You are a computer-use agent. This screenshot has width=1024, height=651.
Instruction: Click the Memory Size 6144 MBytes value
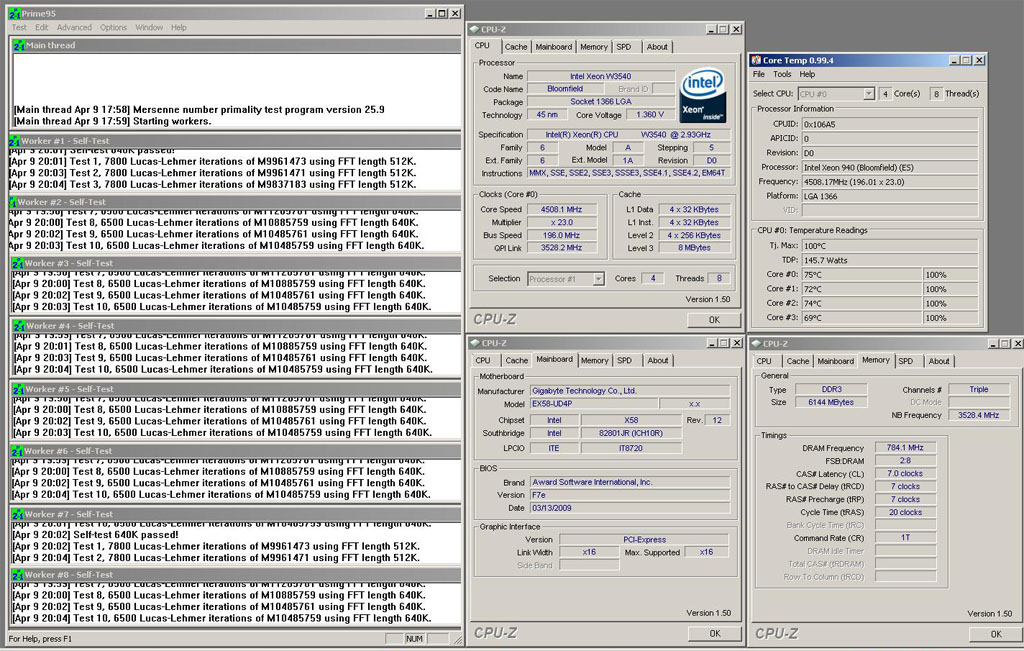point(831,402)
